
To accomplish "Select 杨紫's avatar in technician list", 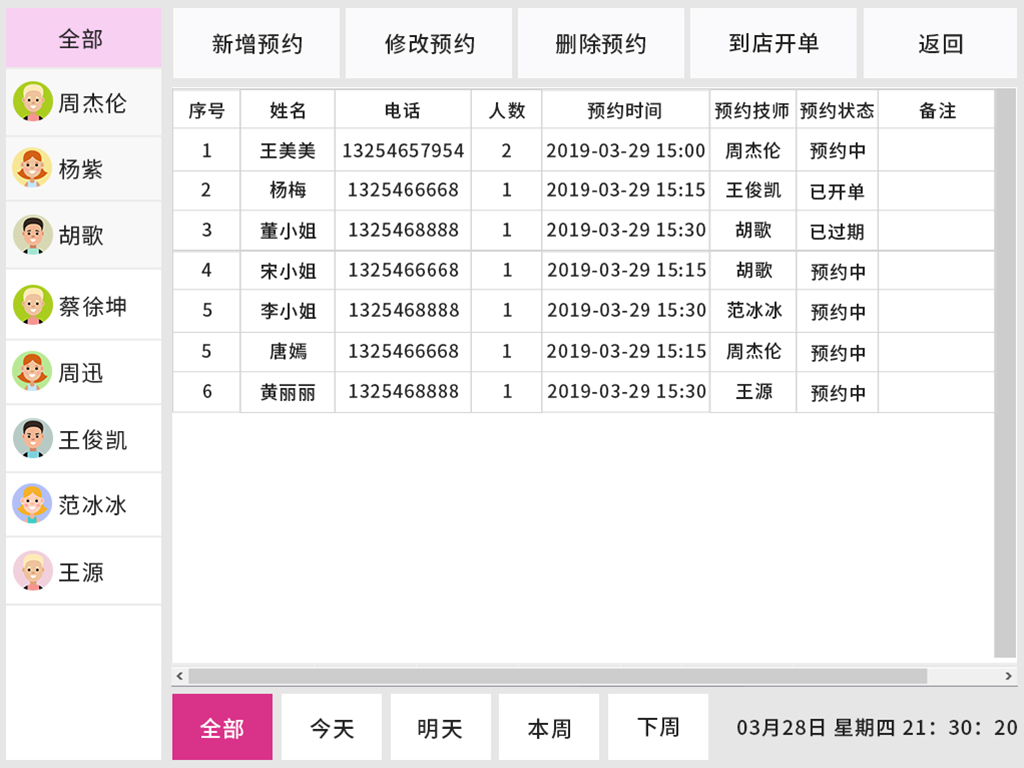I will (x=33, y=168).
